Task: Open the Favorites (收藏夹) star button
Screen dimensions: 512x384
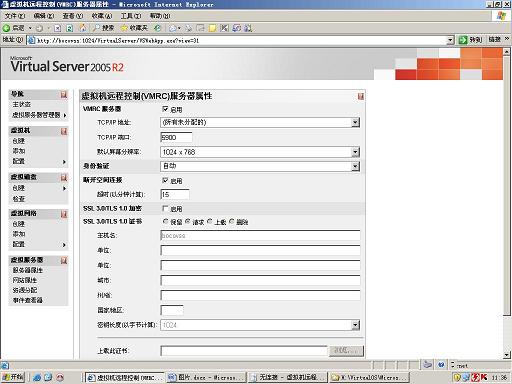Action: coord(134,28)
